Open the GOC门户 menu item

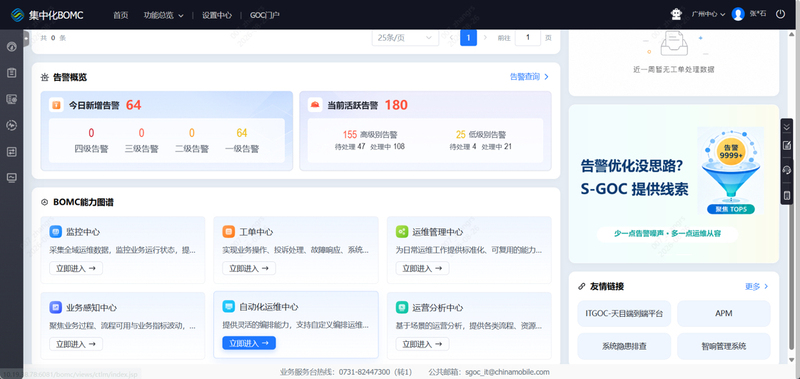[264, 15]
